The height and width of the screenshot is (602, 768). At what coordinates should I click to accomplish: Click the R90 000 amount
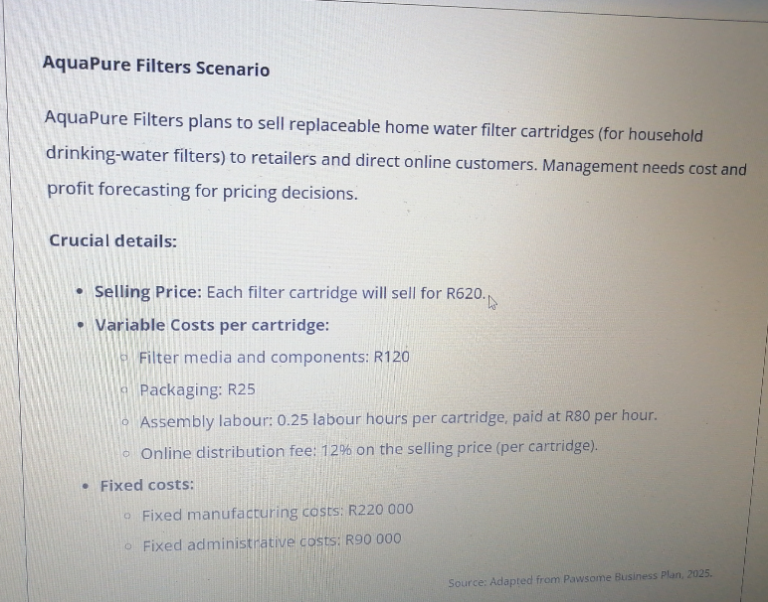click(373, 540)
